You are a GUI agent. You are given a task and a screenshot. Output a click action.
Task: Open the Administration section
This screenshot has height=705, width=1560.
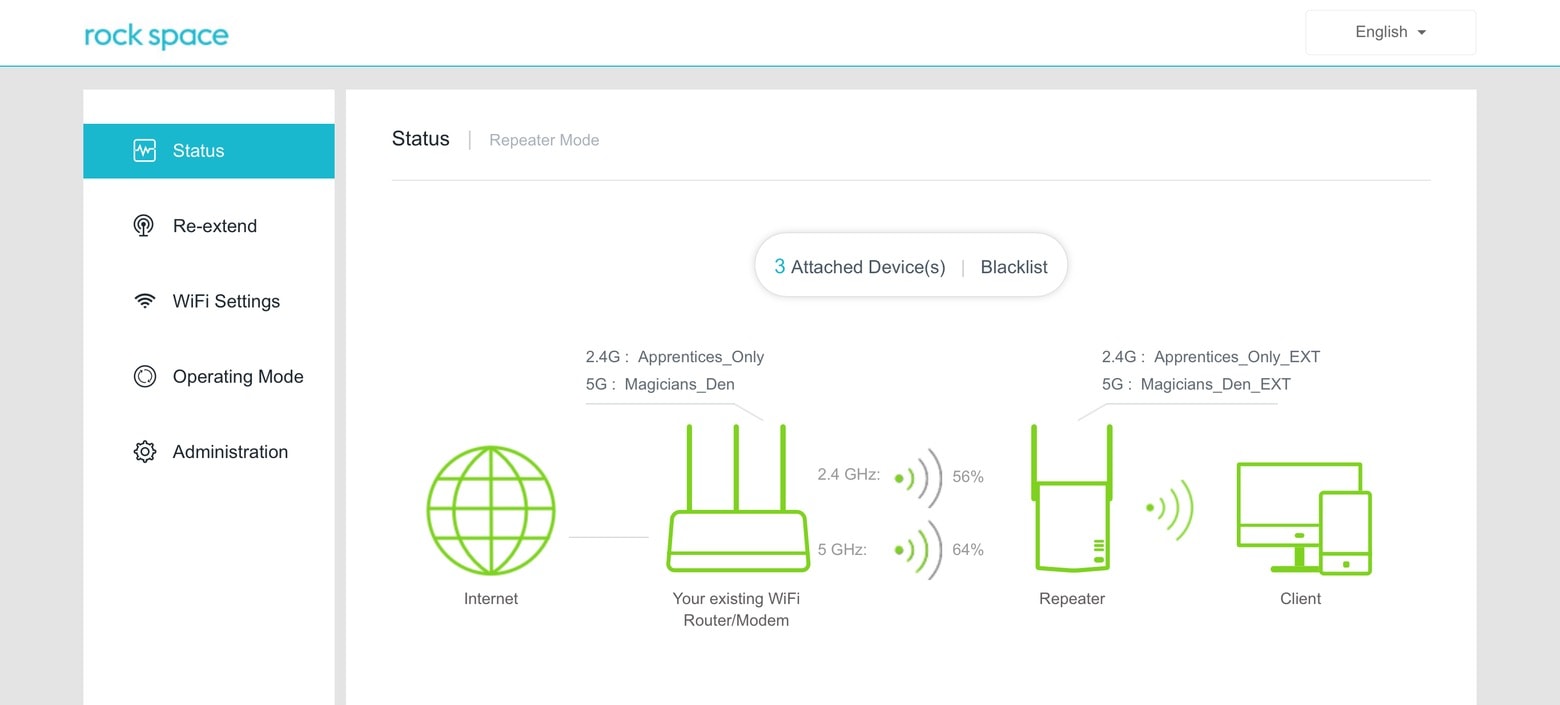click(x=230, y=452)
